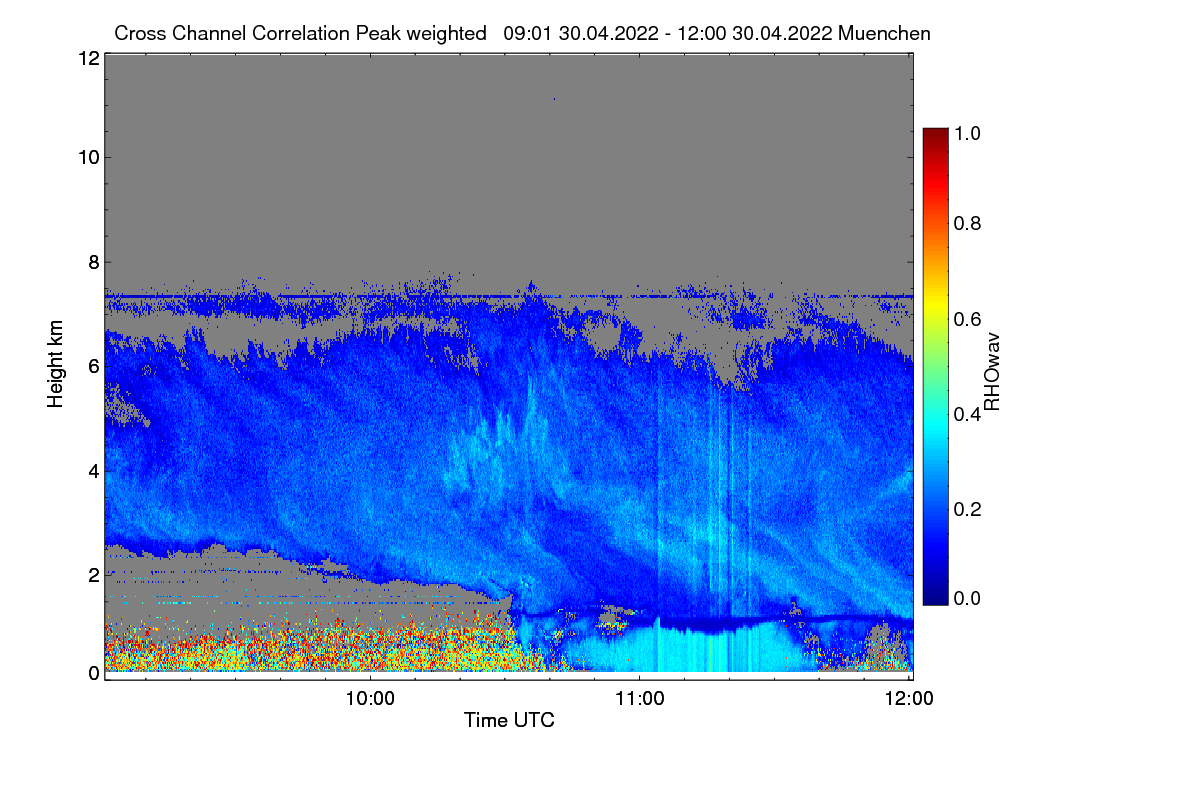Click the chart title 'Cross Channel Correlation Peak weighted'
The height and width of the screenshot is (800, 1200).
pos(300,33)
